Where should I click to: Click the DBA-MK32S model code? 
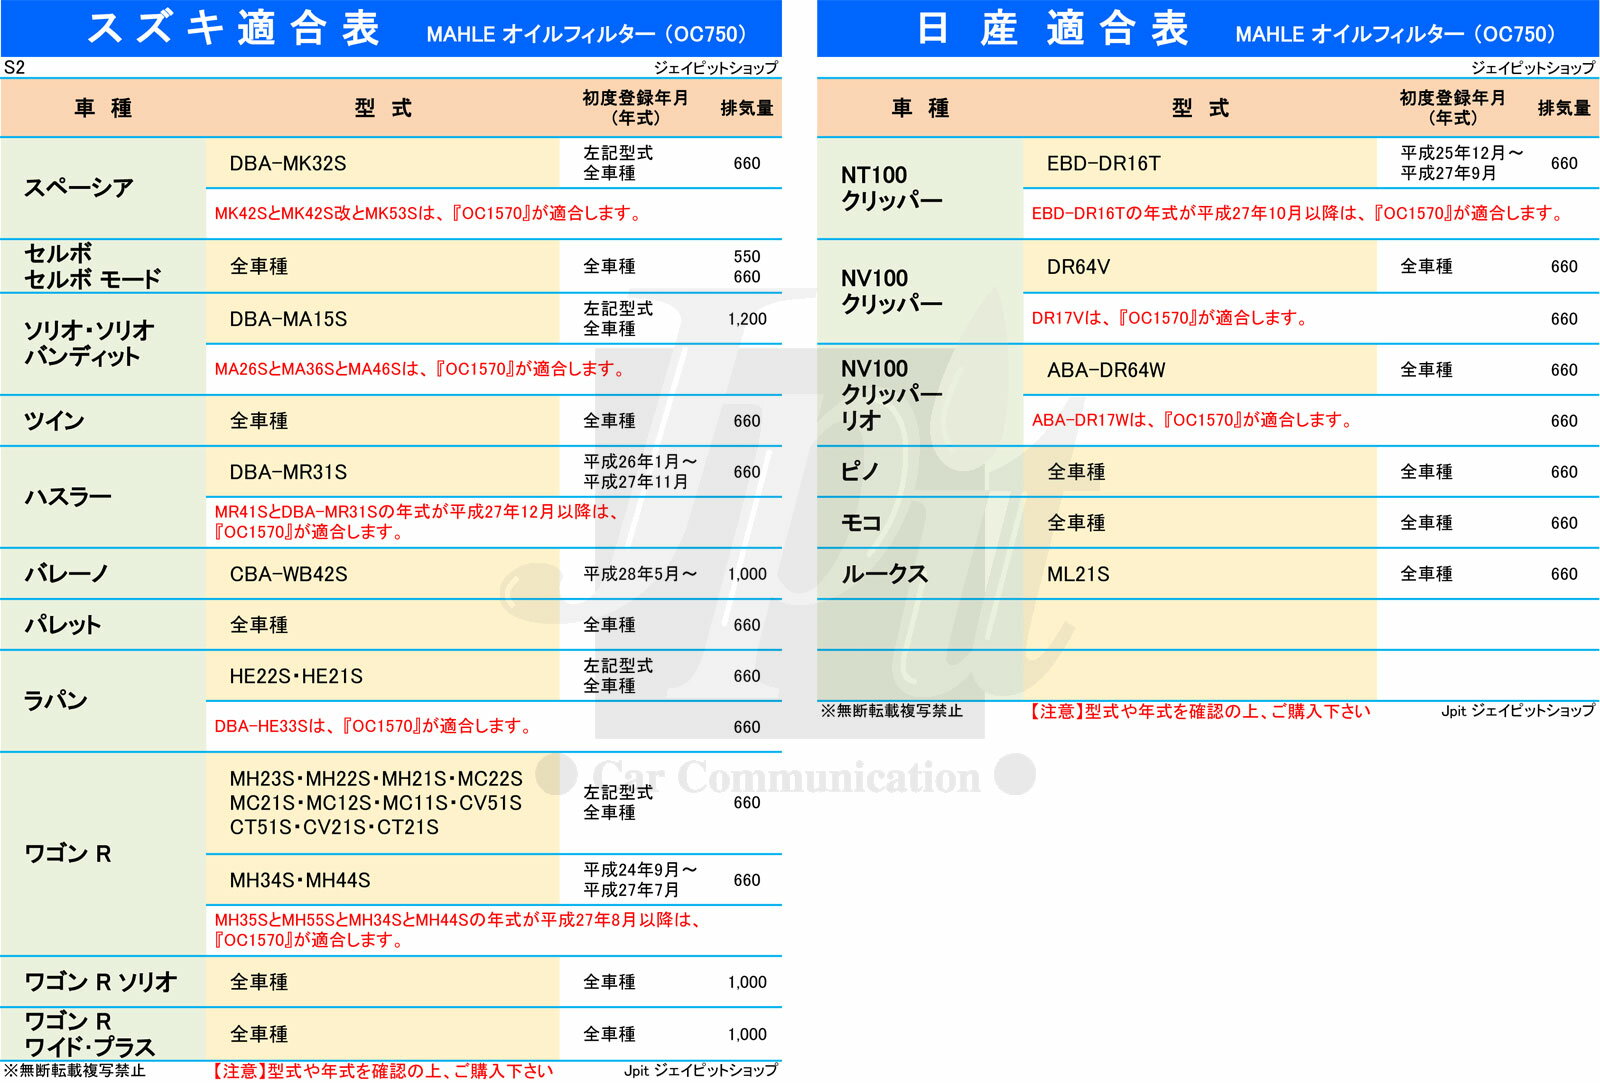coord(288,163)
